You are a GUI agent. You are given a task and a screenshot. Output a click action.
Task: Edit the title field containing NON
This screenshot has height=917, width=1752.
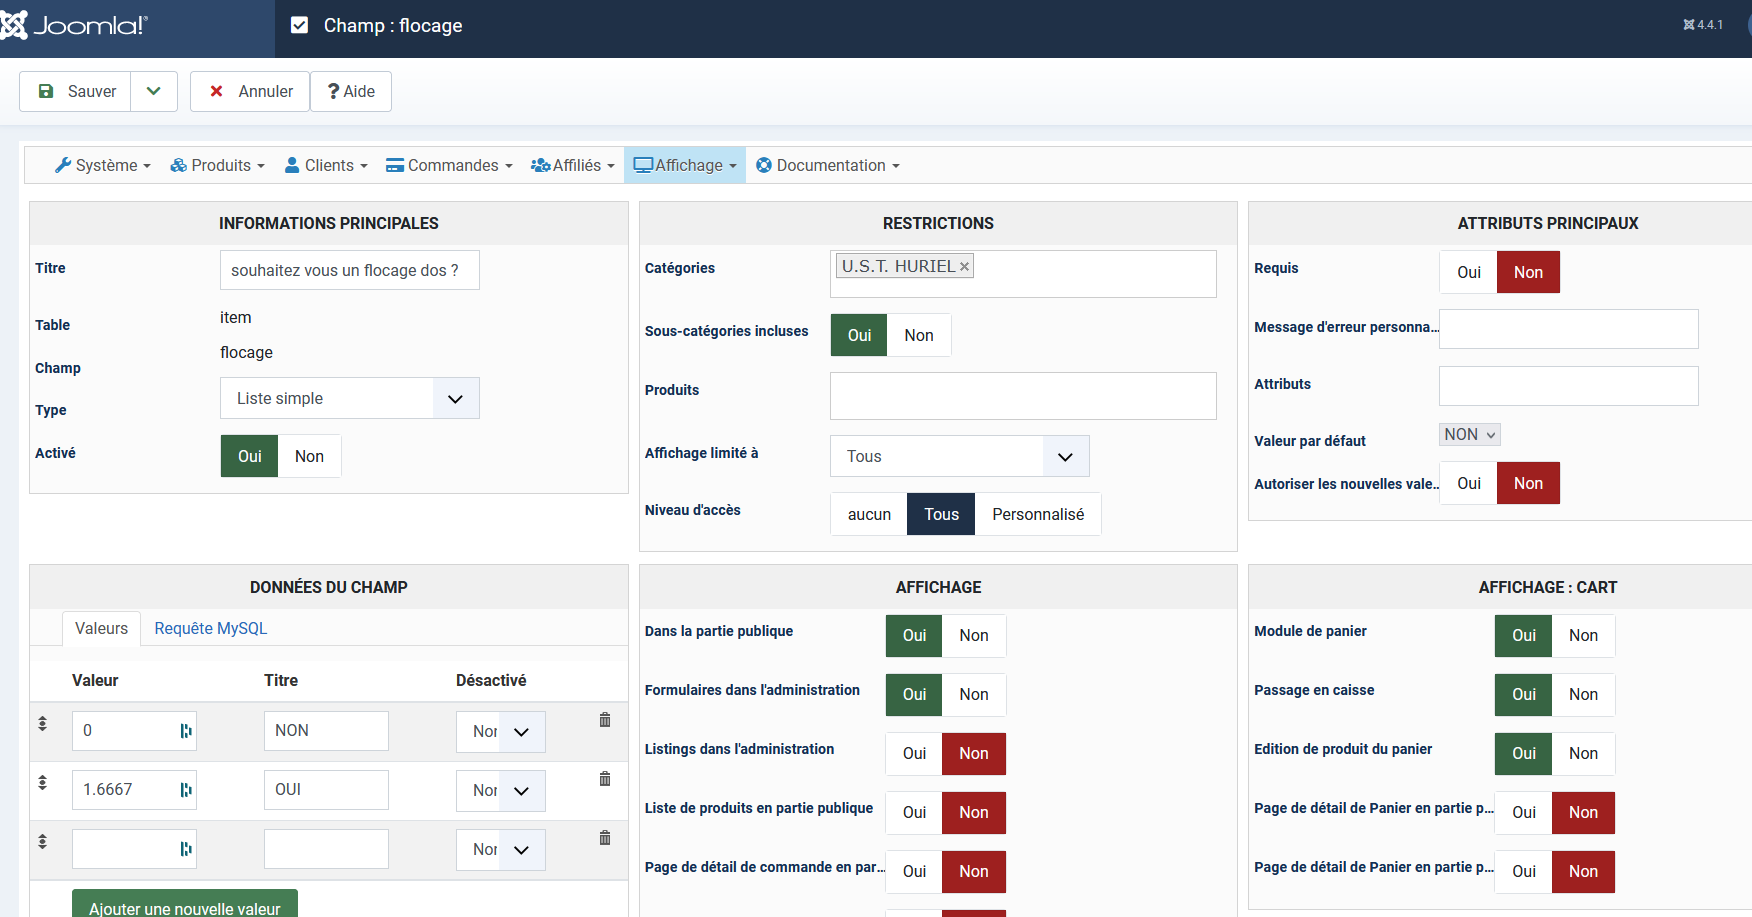point(326,731)
